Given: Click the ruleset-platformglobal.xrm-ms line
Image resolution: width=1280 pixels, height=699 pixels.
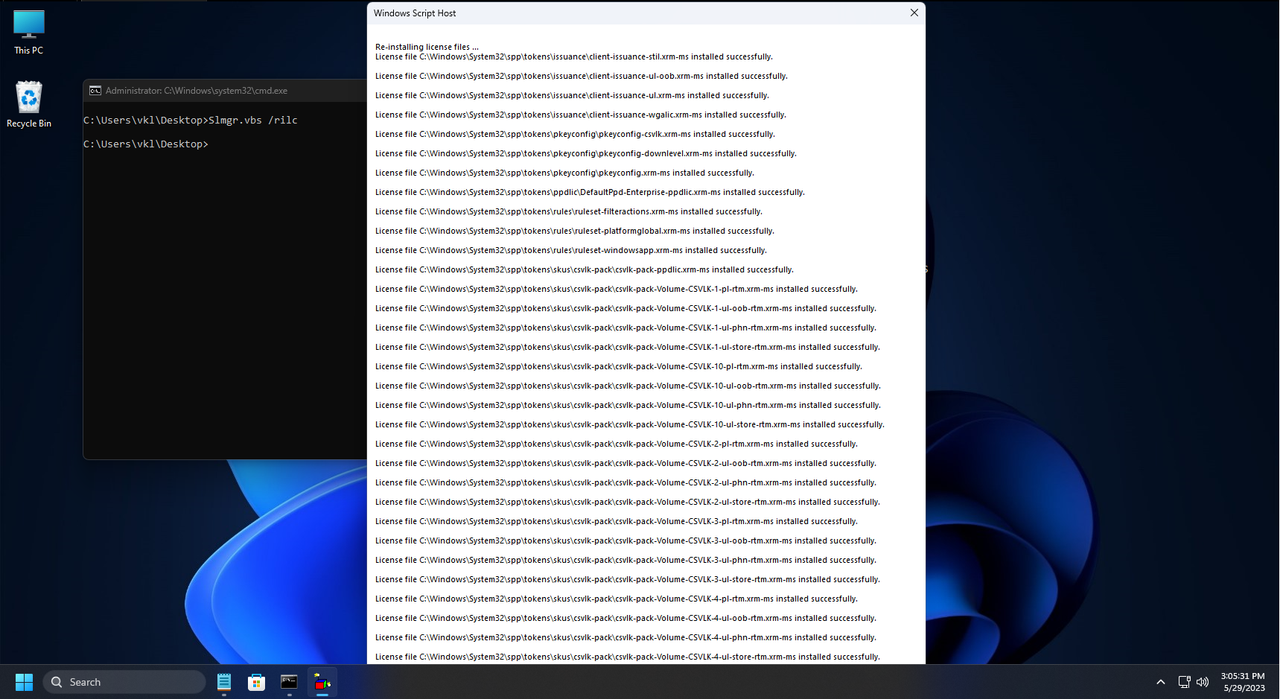Looking at the screenshot, I should click(575, 231).
